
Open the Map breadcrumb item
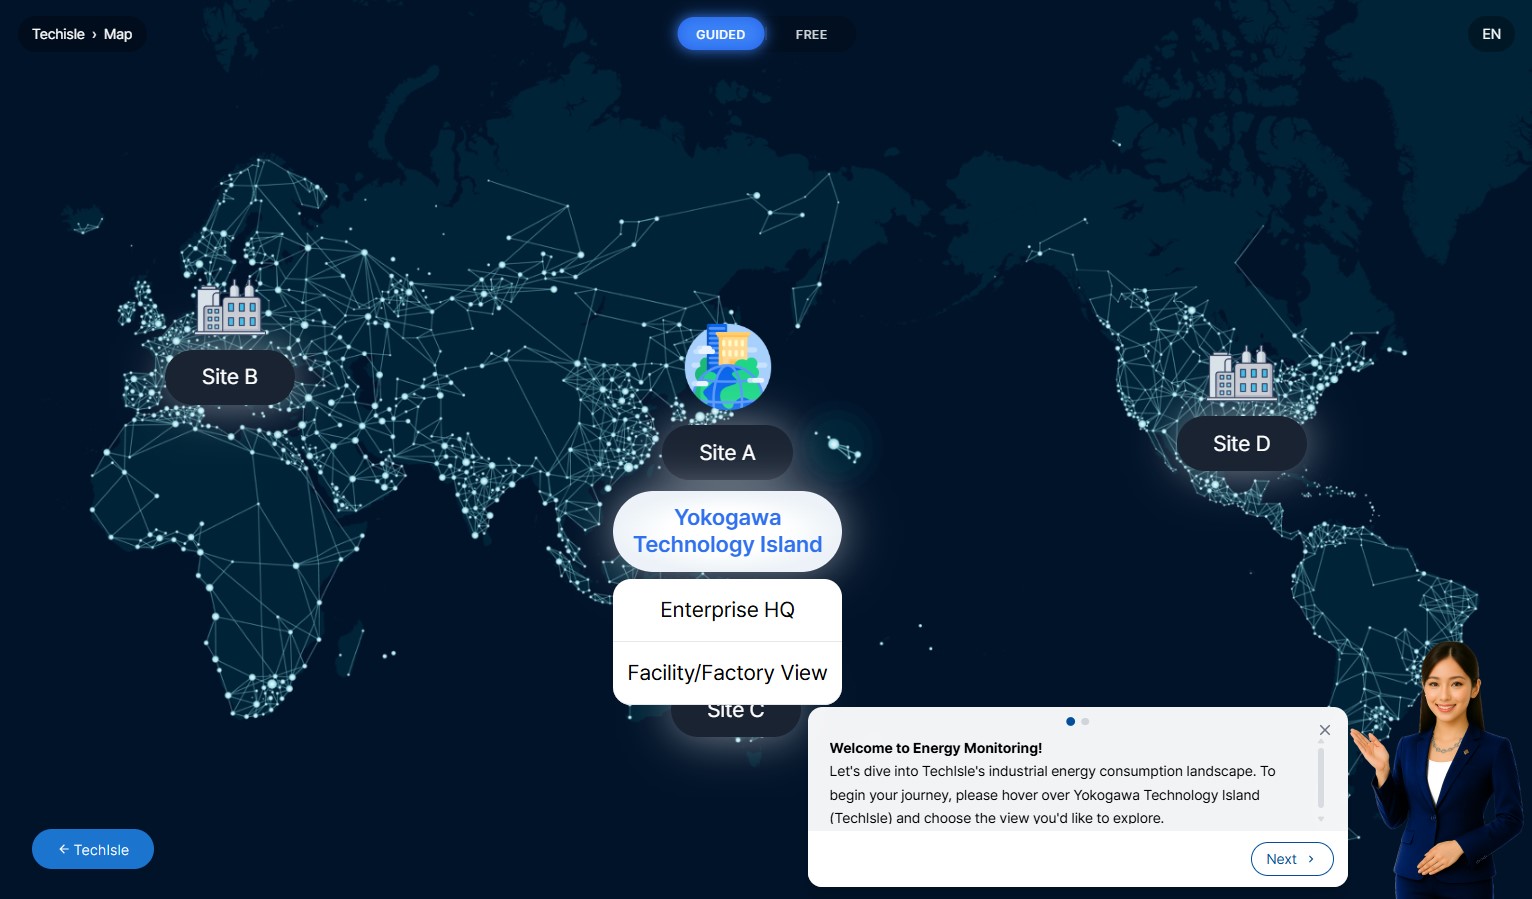[x=117, y=34]
